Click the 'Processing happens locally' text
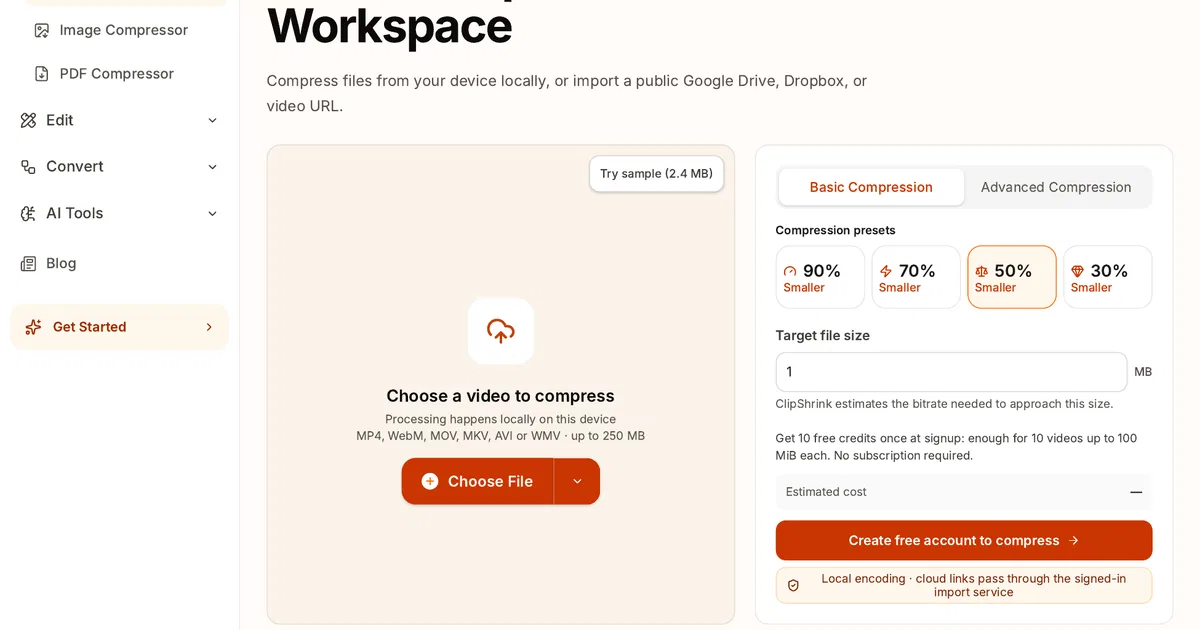The width and height of the screenshot is (1200, 630). coord(501,419)
